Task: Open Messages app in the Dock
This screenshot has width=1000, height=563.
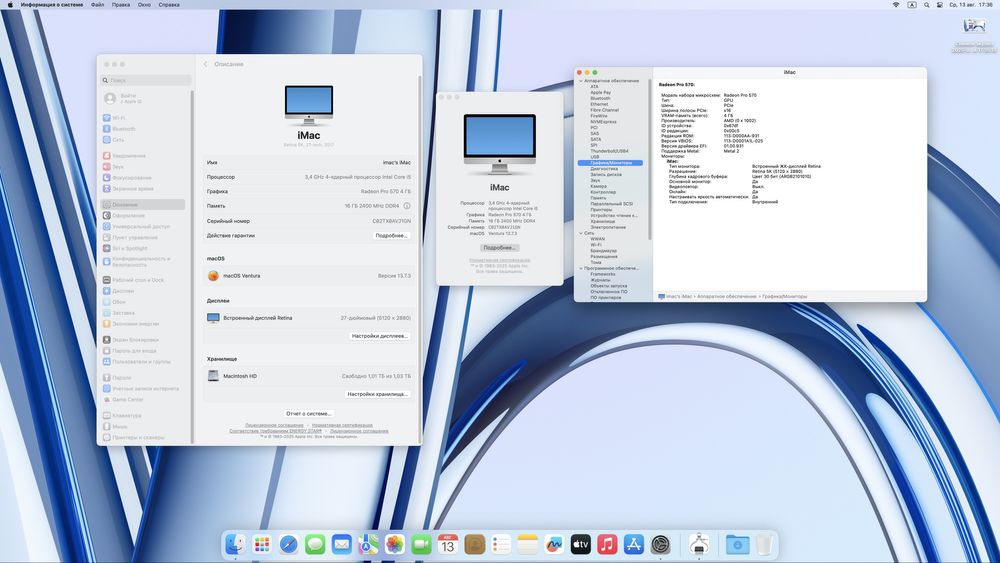Action: [315, 545]
